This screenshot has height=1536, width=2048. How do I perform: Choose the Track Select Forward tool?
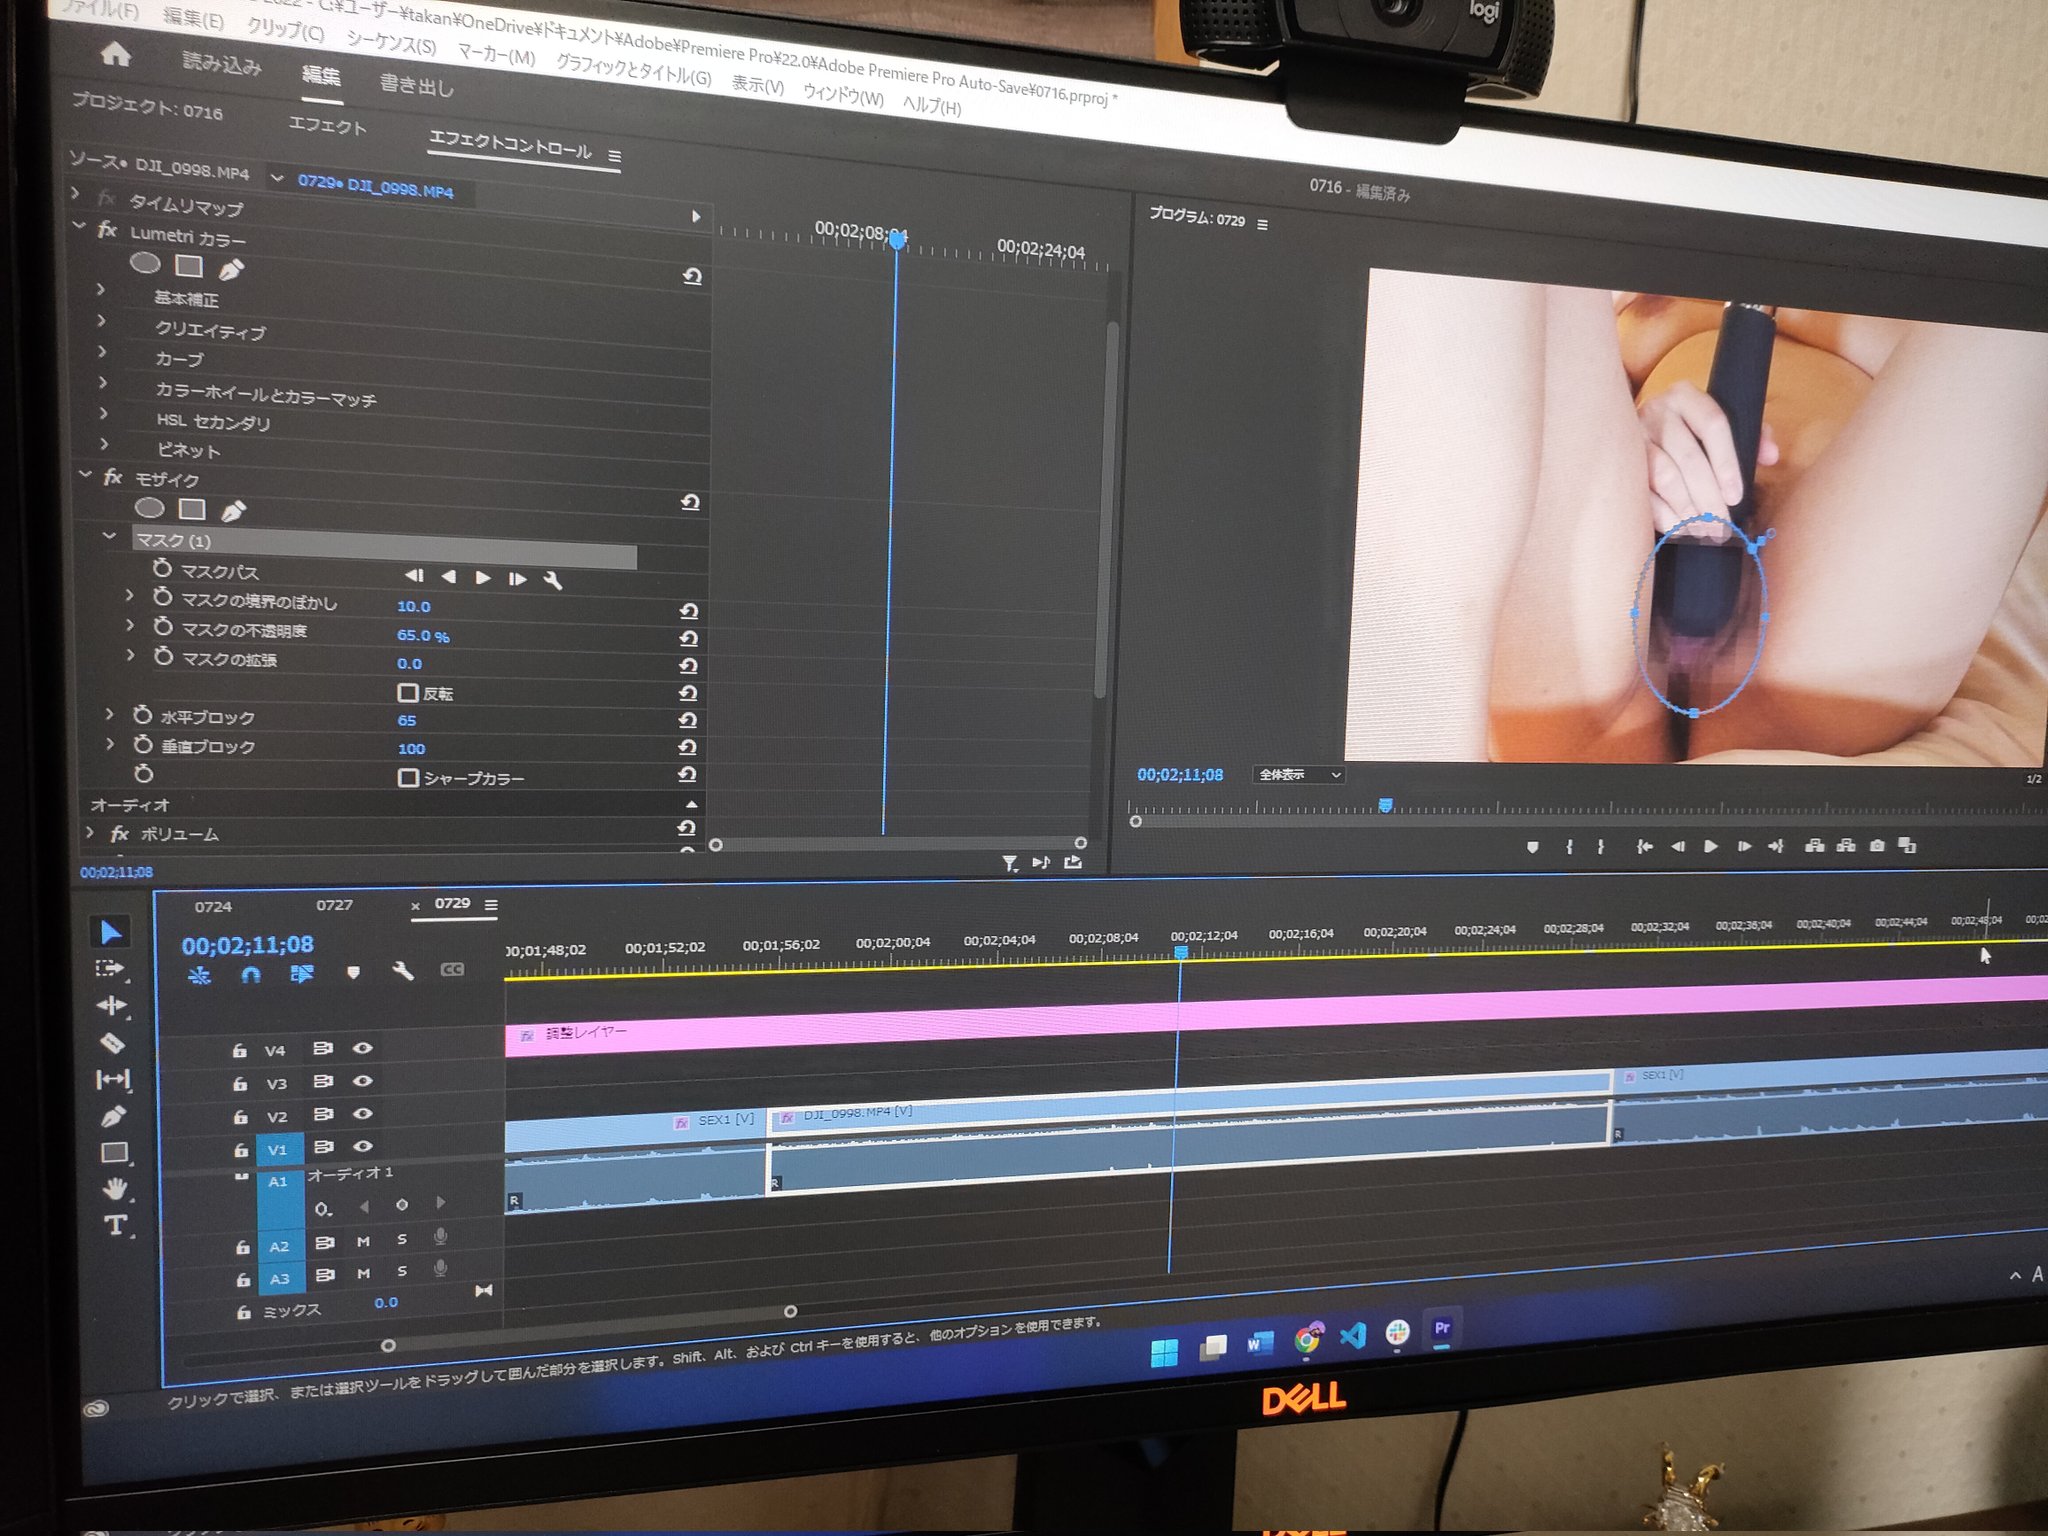[110, 968]
